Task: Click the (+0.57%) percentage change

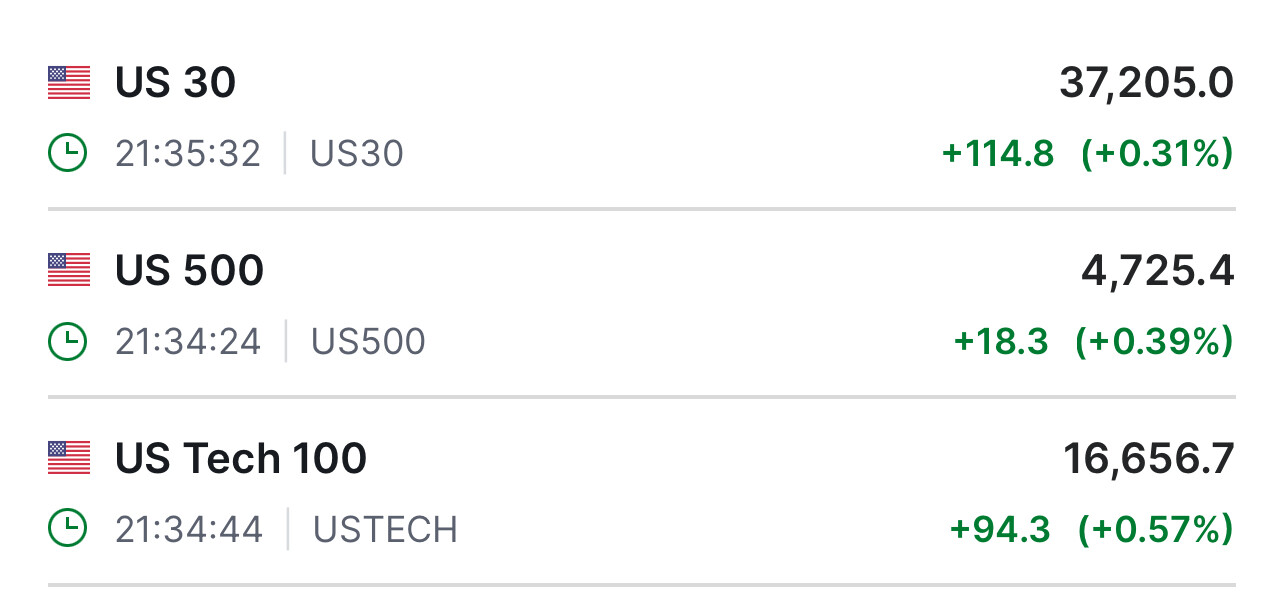Action: coord(1155,529)
